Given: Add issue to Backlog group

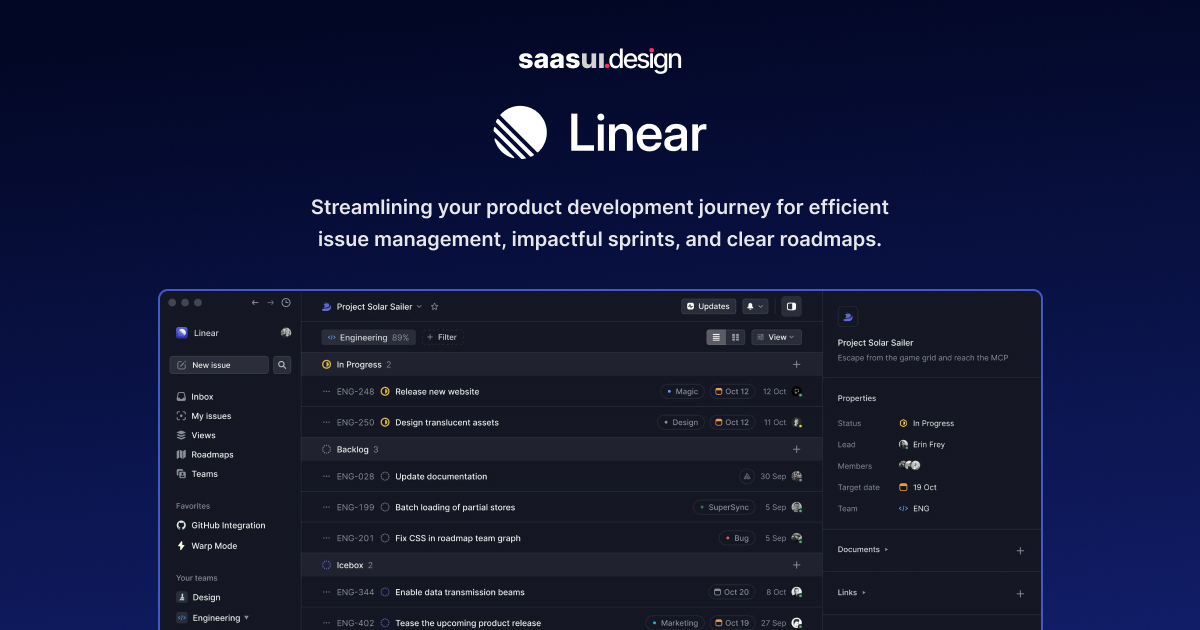Looking at the screenshot, I should click(x=797, y=450).
